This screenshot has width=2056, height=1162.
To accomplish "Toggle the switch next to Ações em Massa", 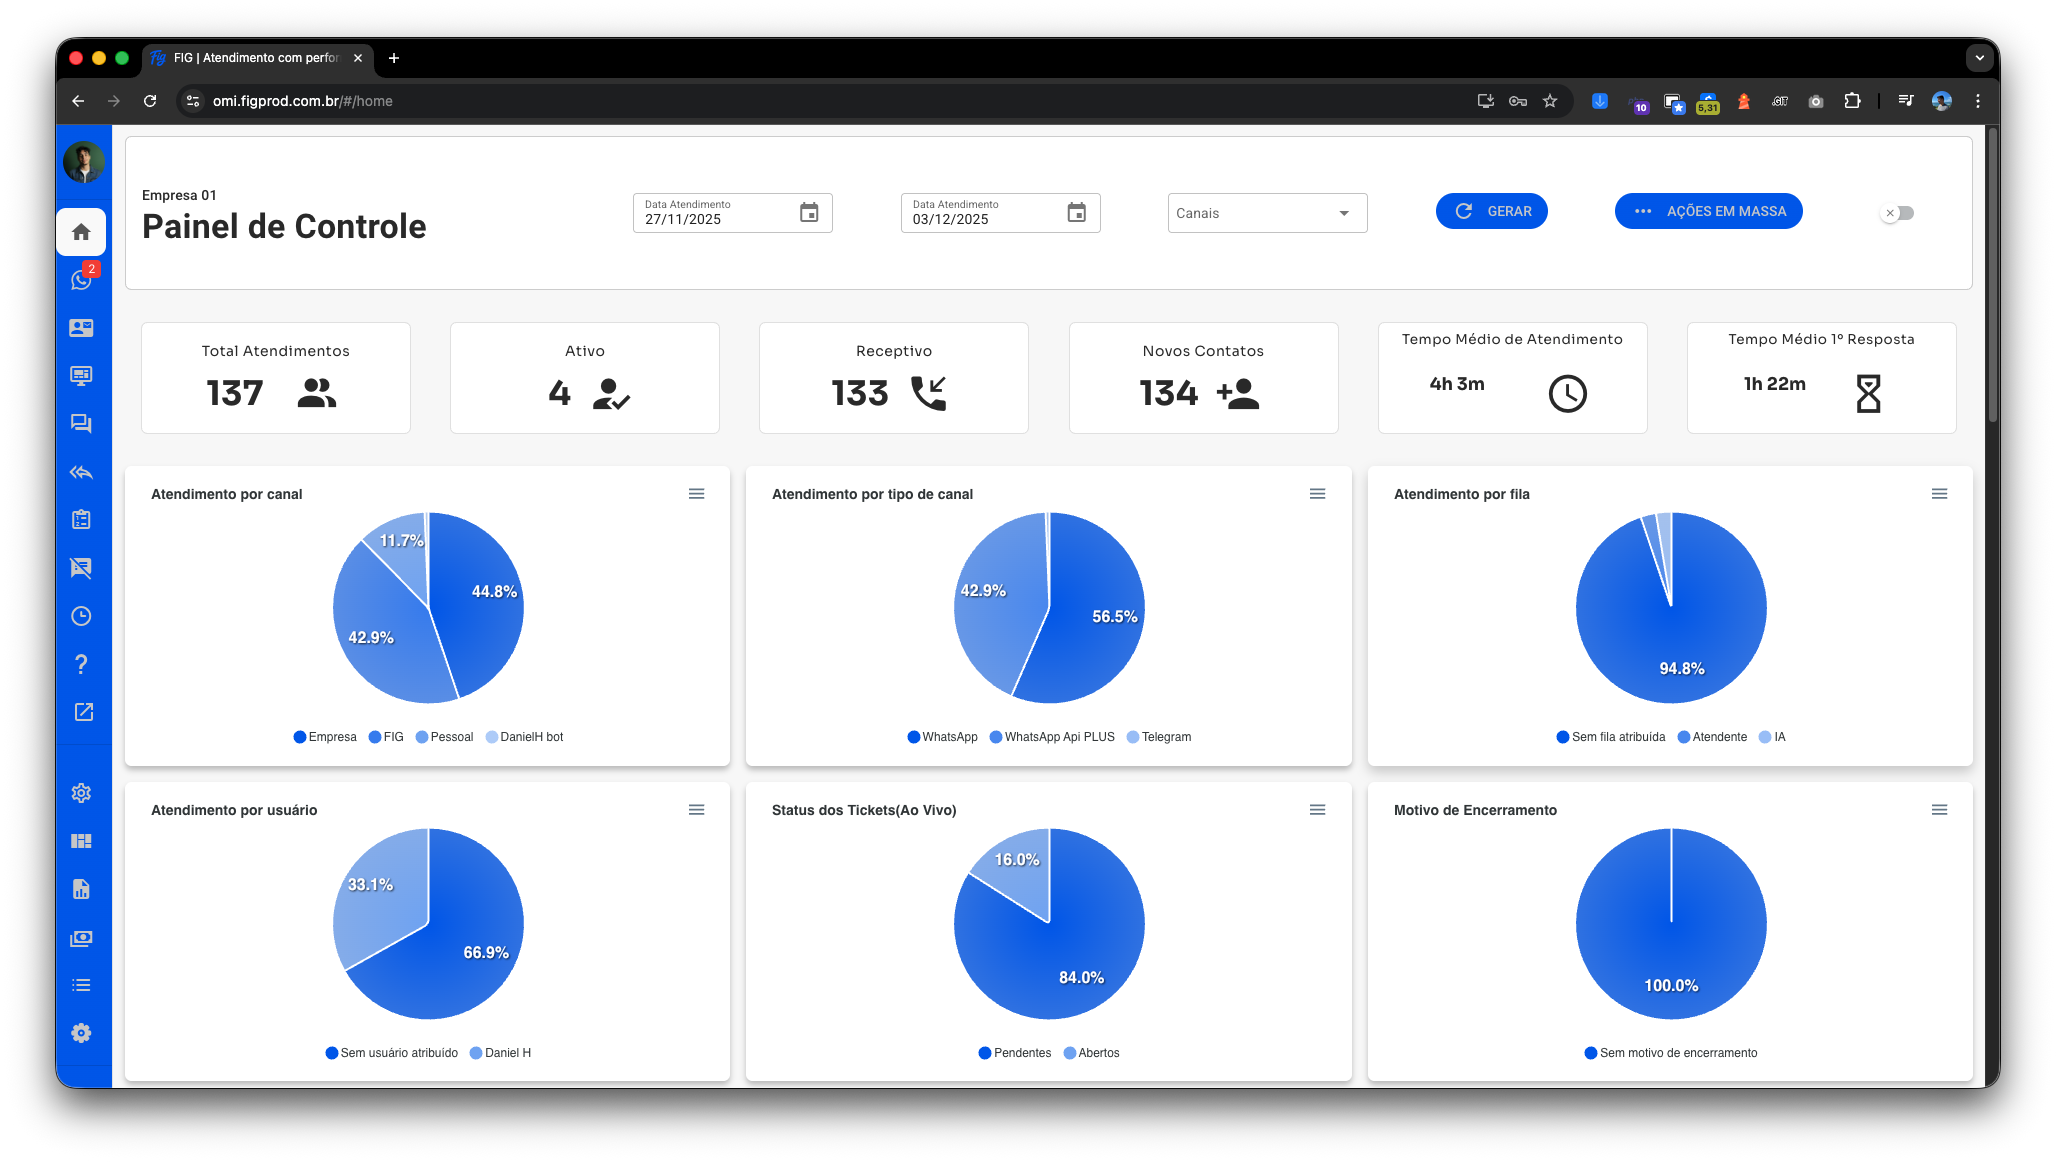I will (x=1897, y=213).
